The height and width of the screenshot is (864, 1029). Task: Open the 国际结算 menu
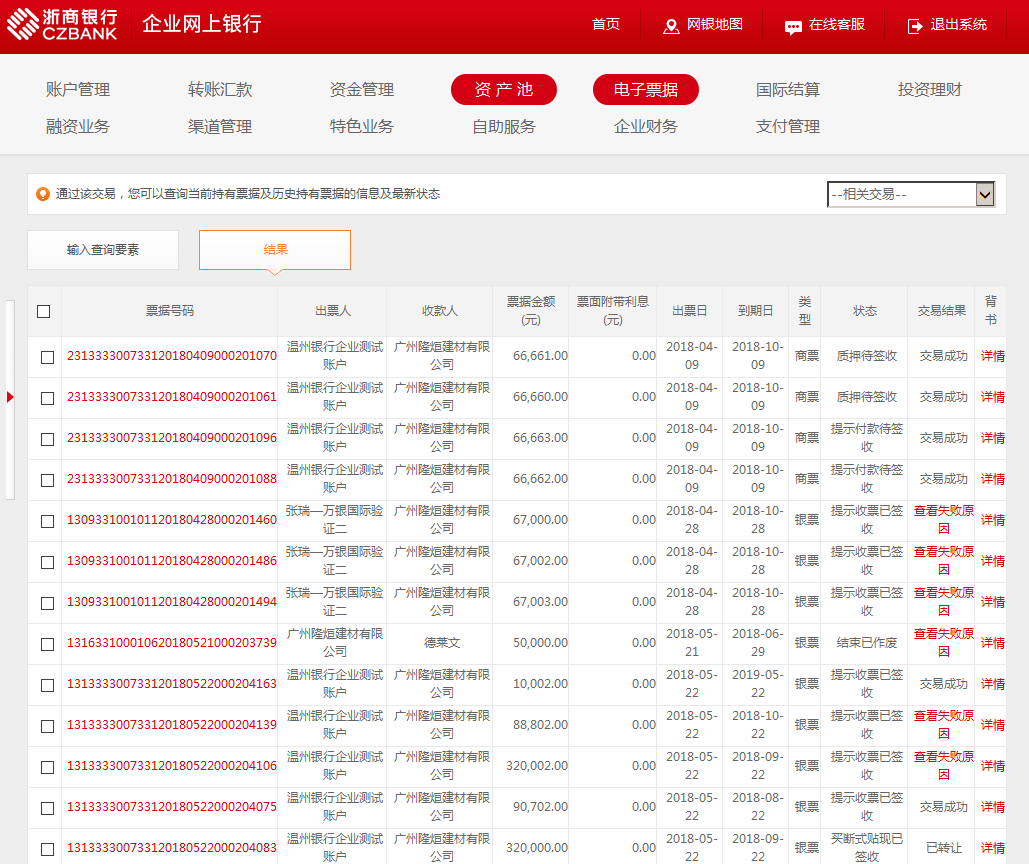pos(788,90)
